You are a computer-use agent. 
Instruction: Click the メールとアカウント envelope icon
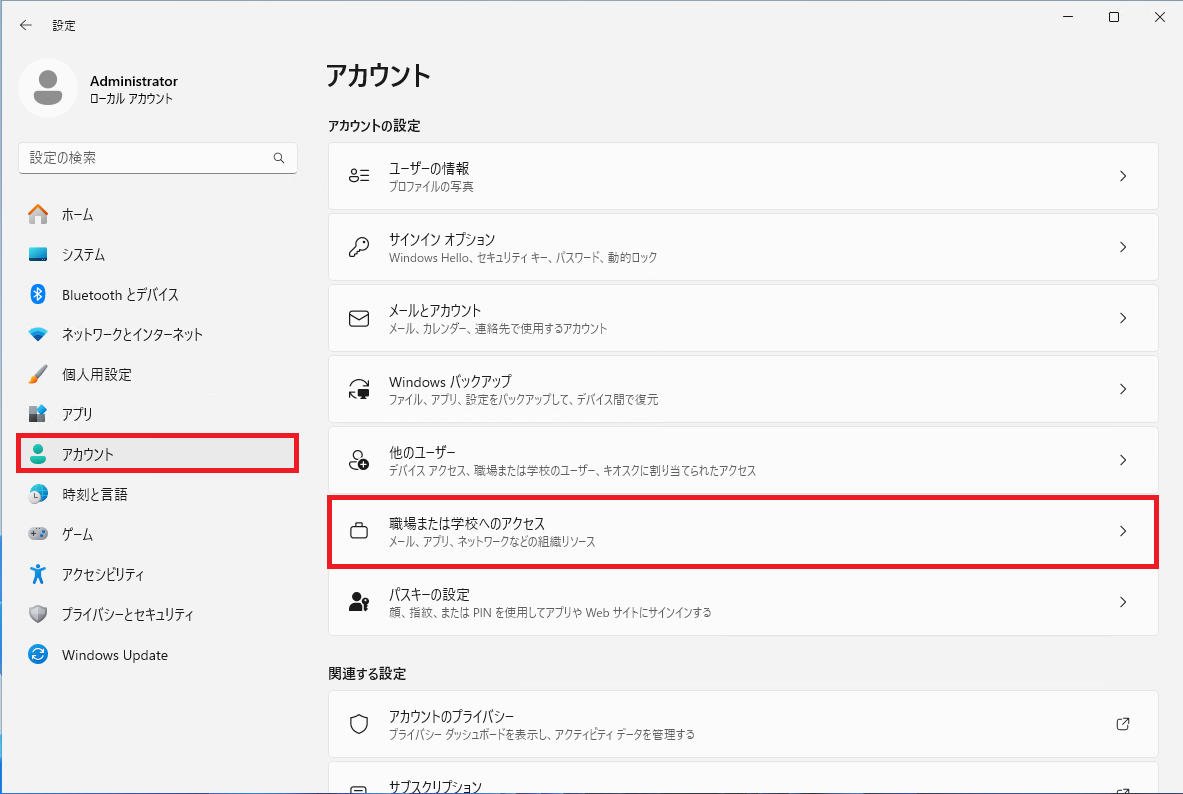tap(359, 319)
